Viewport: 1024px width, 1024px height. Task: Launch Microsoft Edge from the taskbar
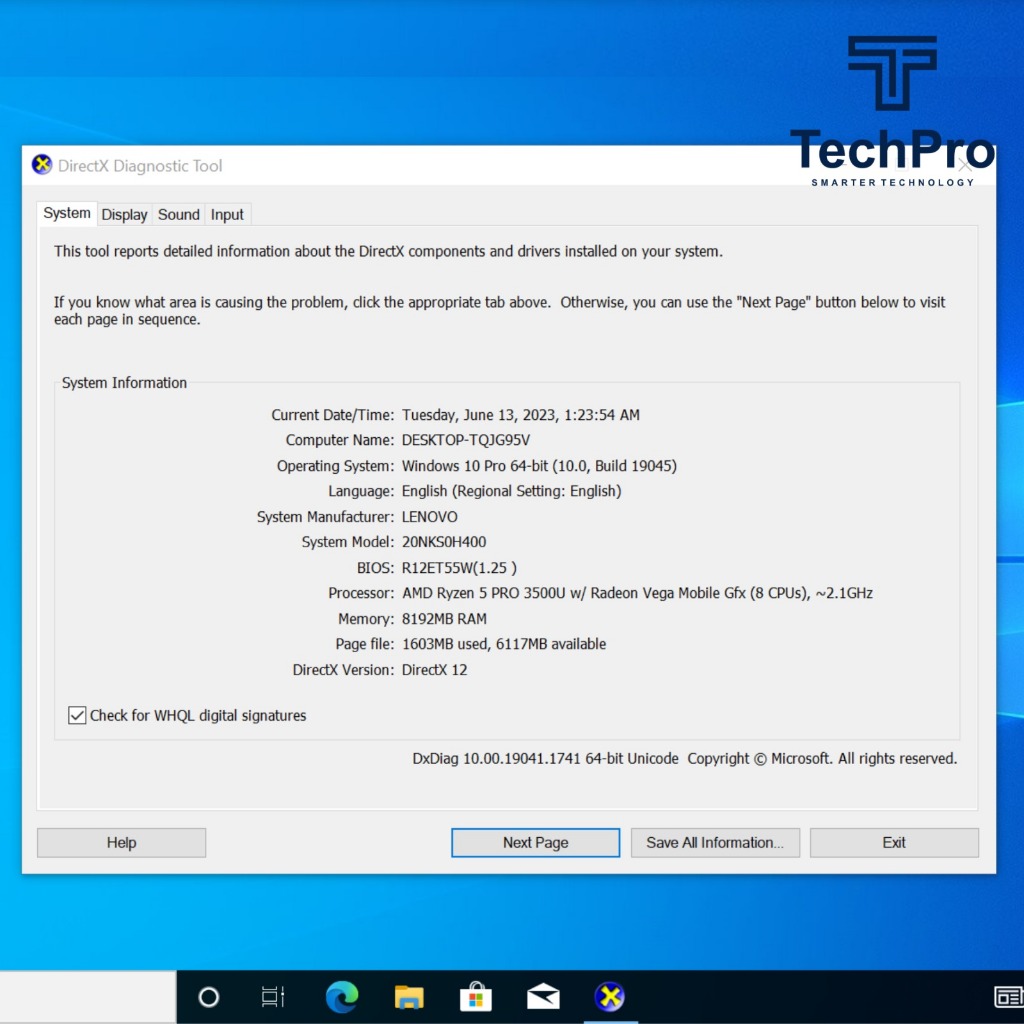342,996
